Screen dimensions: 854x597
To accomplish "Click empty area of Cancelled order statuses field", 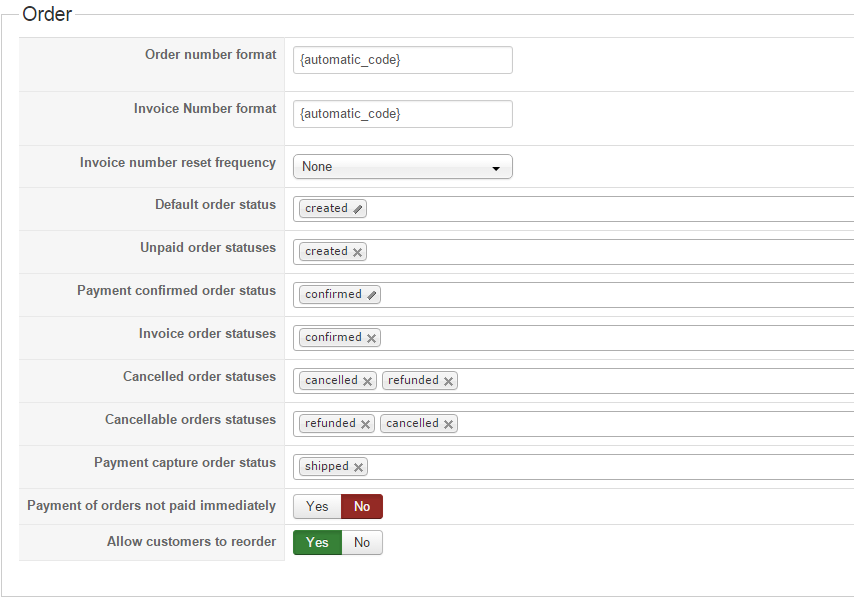I will (650, 381).
